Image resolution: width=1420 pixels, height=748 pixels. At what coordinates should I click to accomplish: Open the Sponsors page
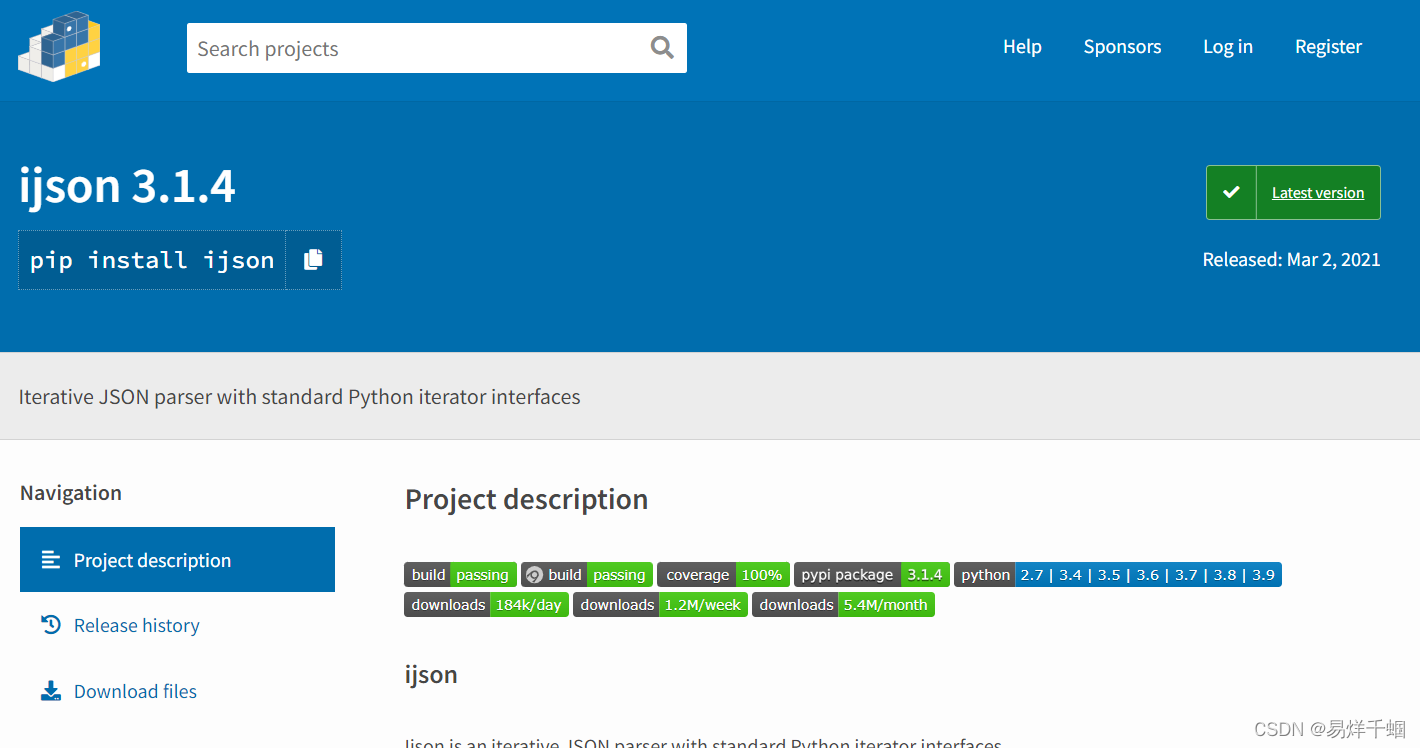click(1122, 46)
